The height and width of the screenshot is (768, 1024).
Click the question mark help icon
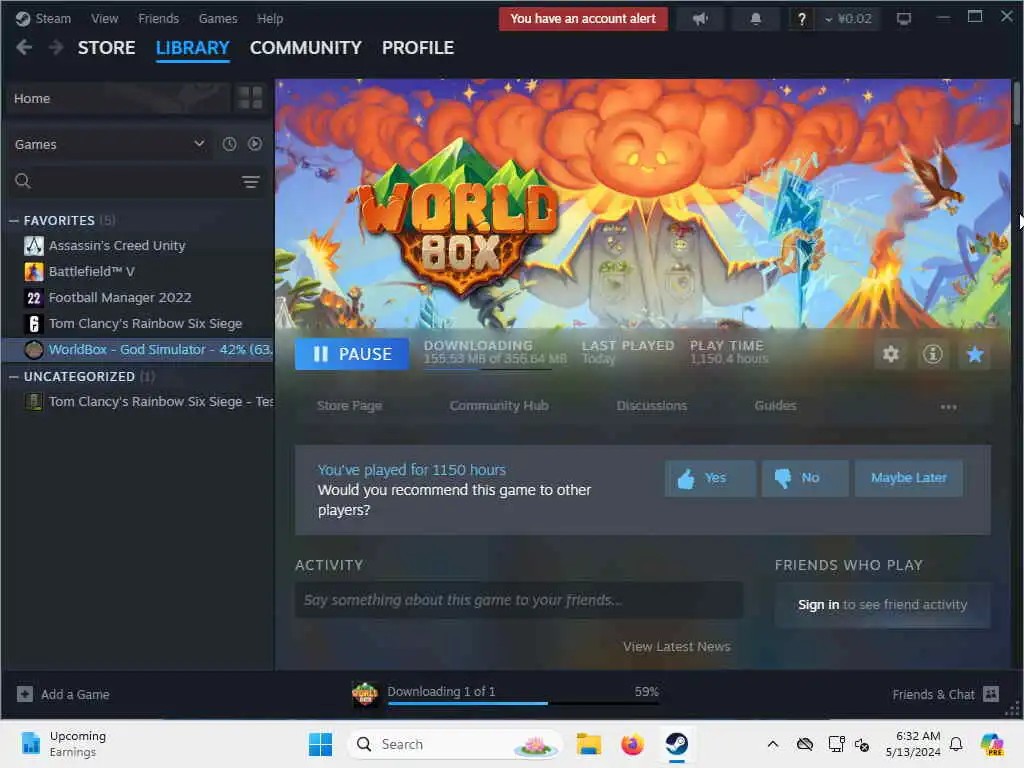801,19
